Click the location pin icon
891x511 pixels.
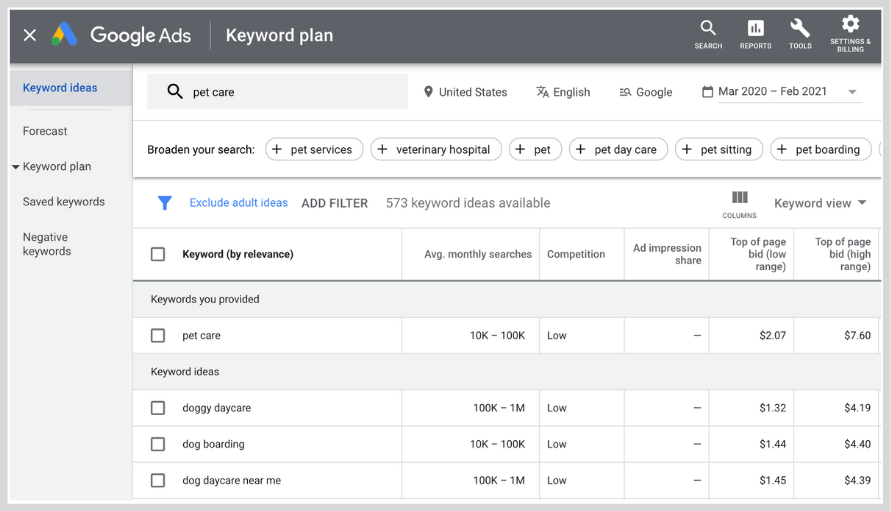(x=428, y=92)
